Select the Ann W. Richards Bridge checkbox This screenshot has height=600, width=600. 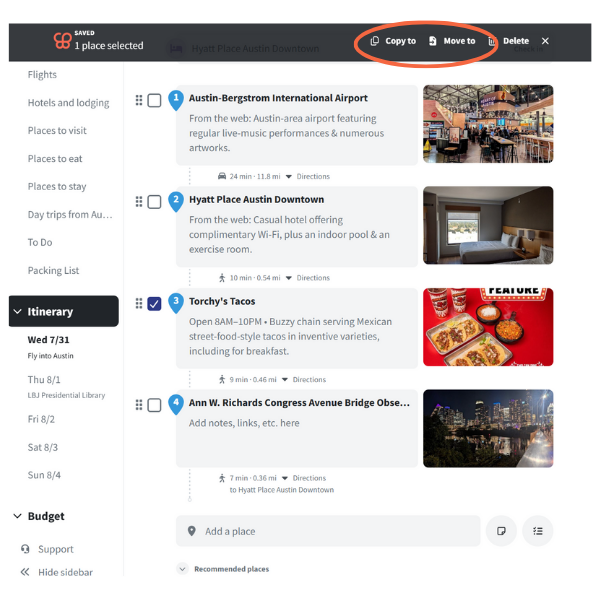click(x=155, y=405)
